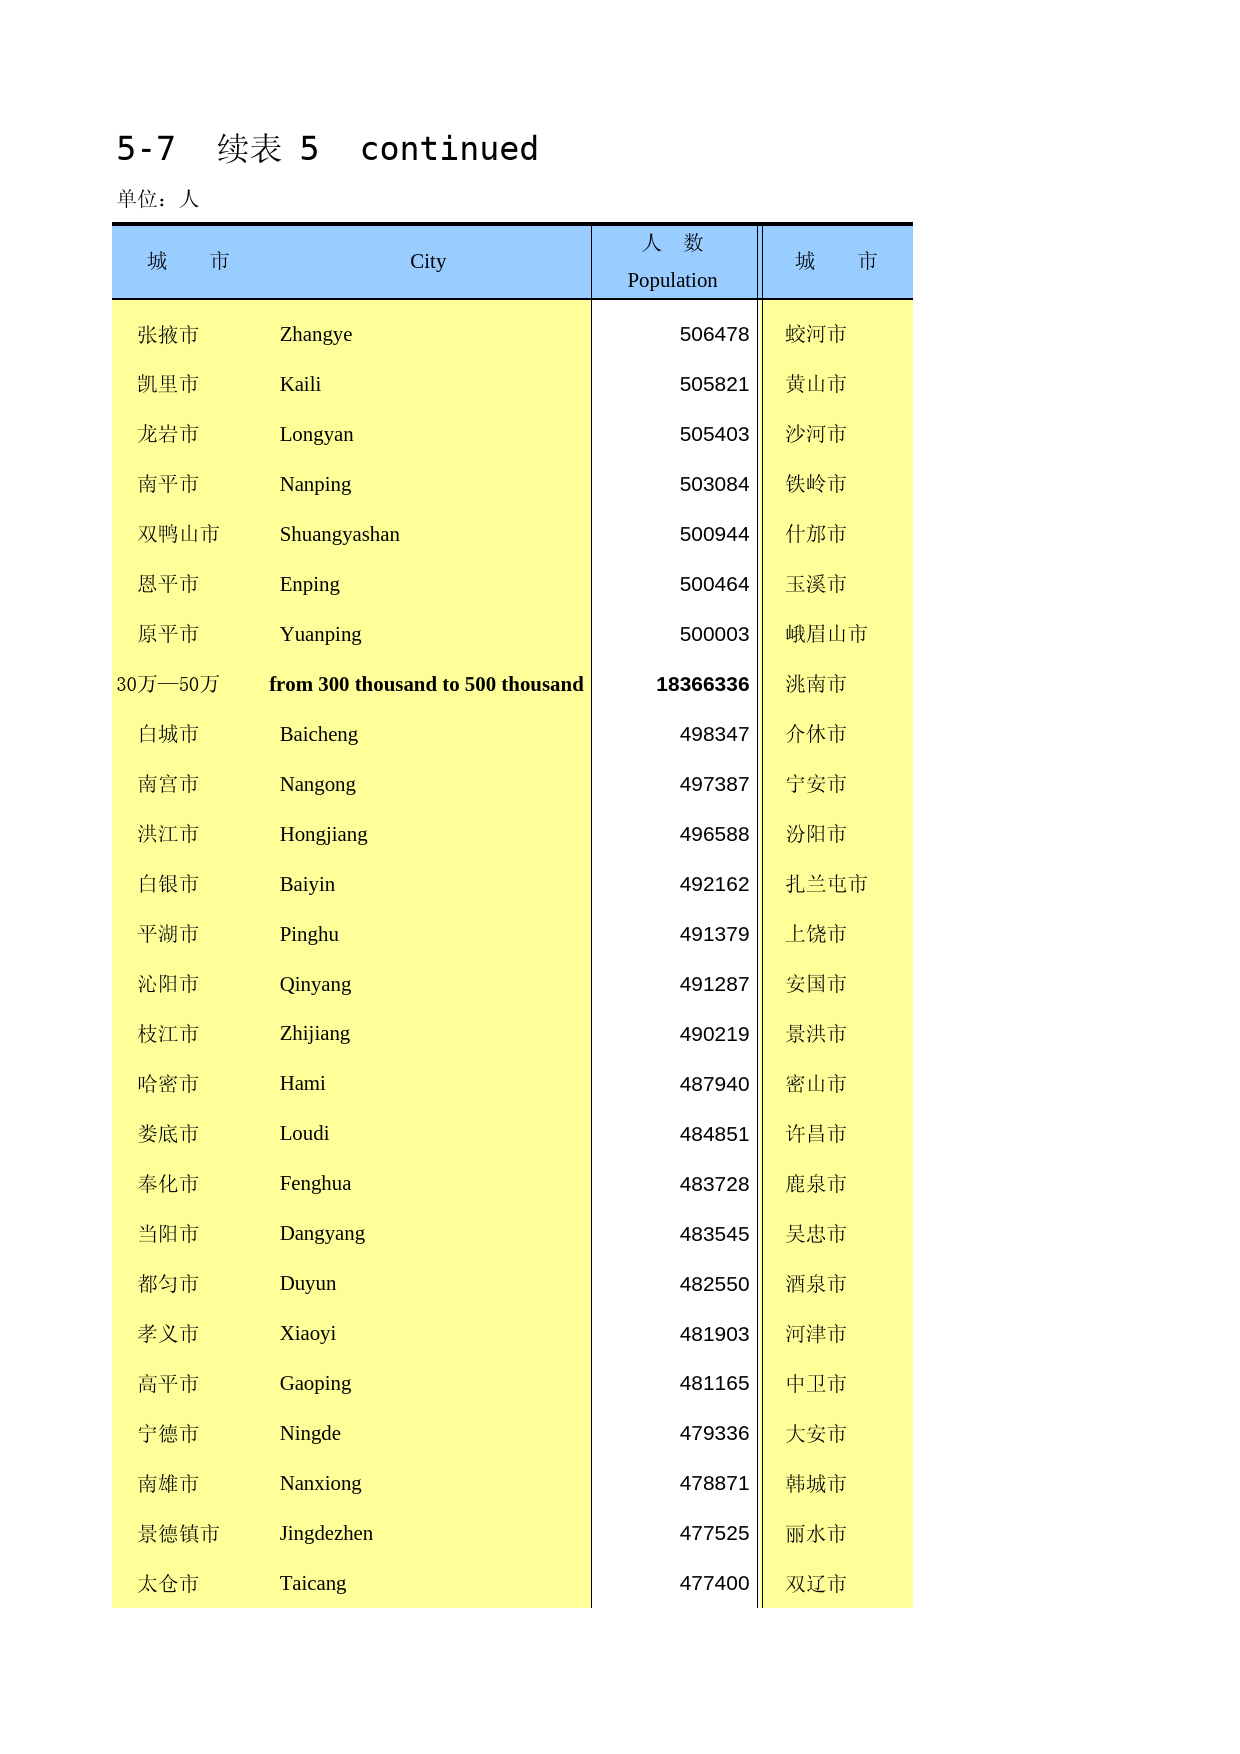Click the Baiyin city cell
This screenshot has width=1240, height=1754.
pos(307,884)
